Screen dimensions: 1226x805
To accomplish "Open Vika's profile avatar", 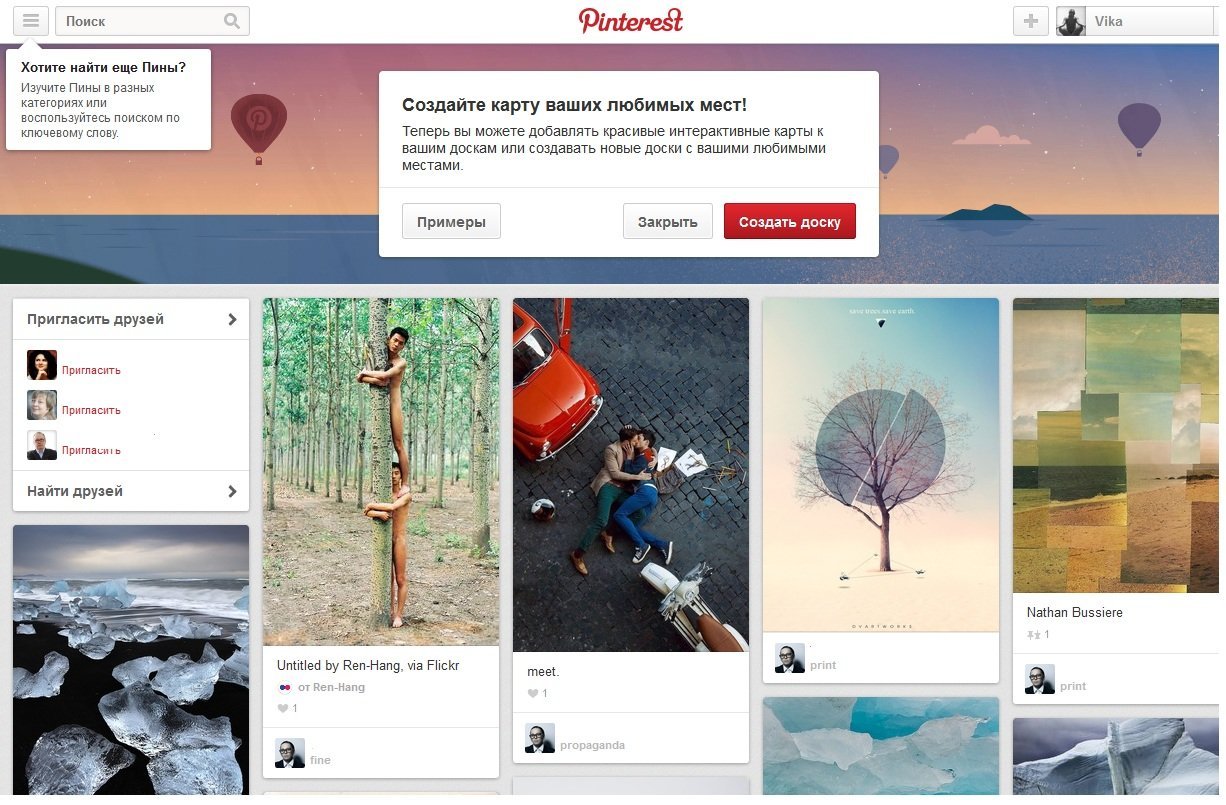I will [x=1072, y=21].
